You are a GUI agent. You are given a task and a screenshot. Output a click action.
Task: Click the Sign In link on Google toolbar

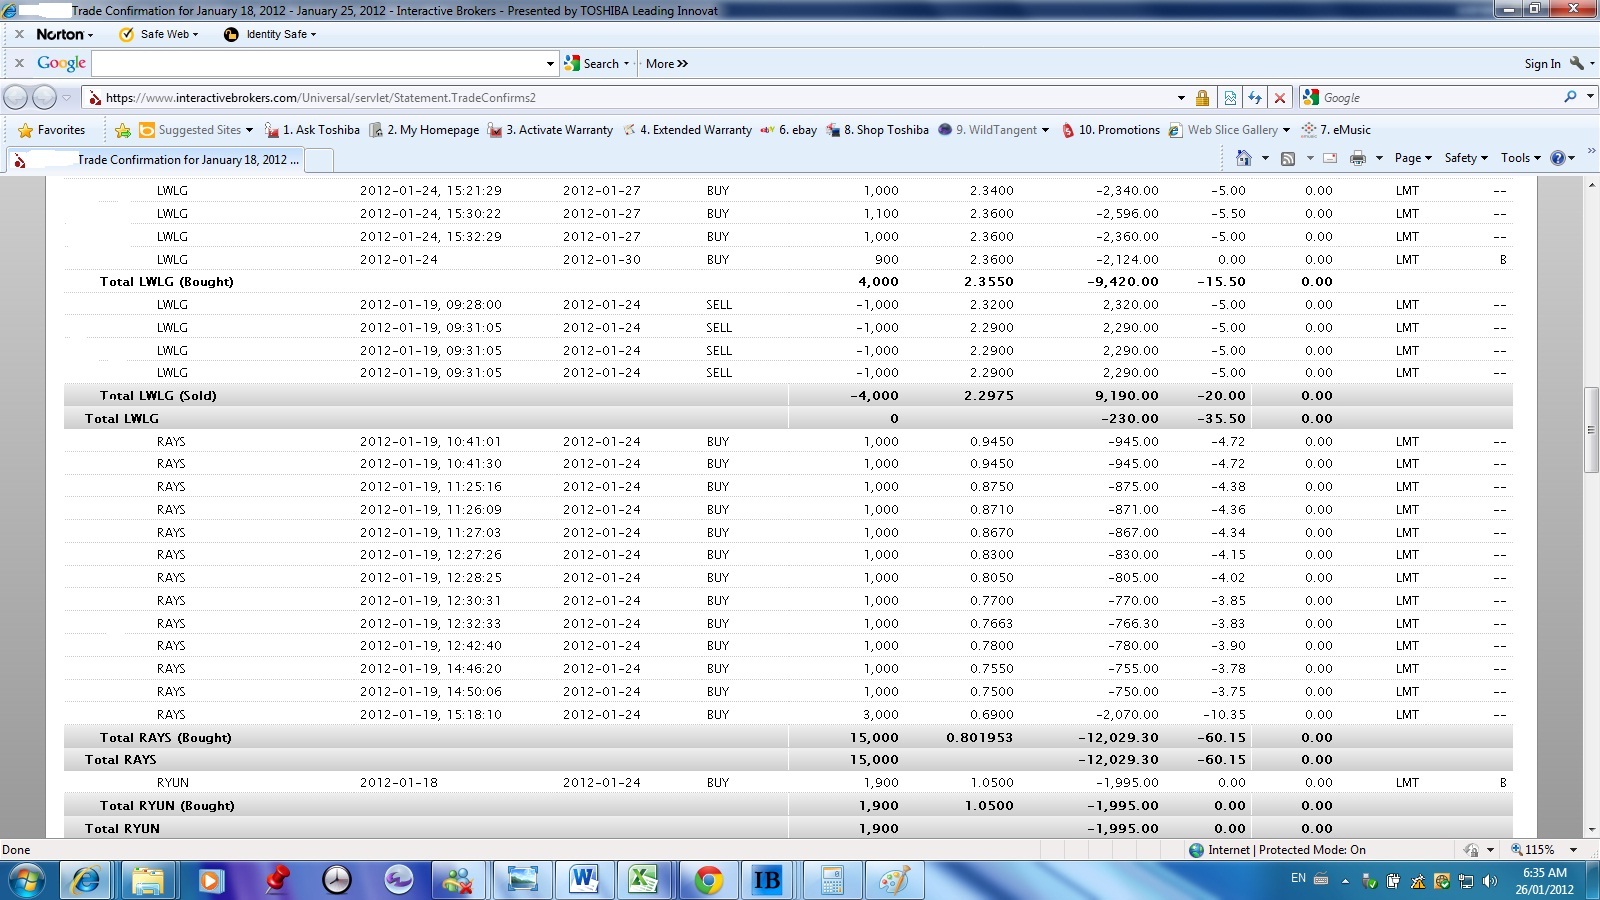(1542, 64)
